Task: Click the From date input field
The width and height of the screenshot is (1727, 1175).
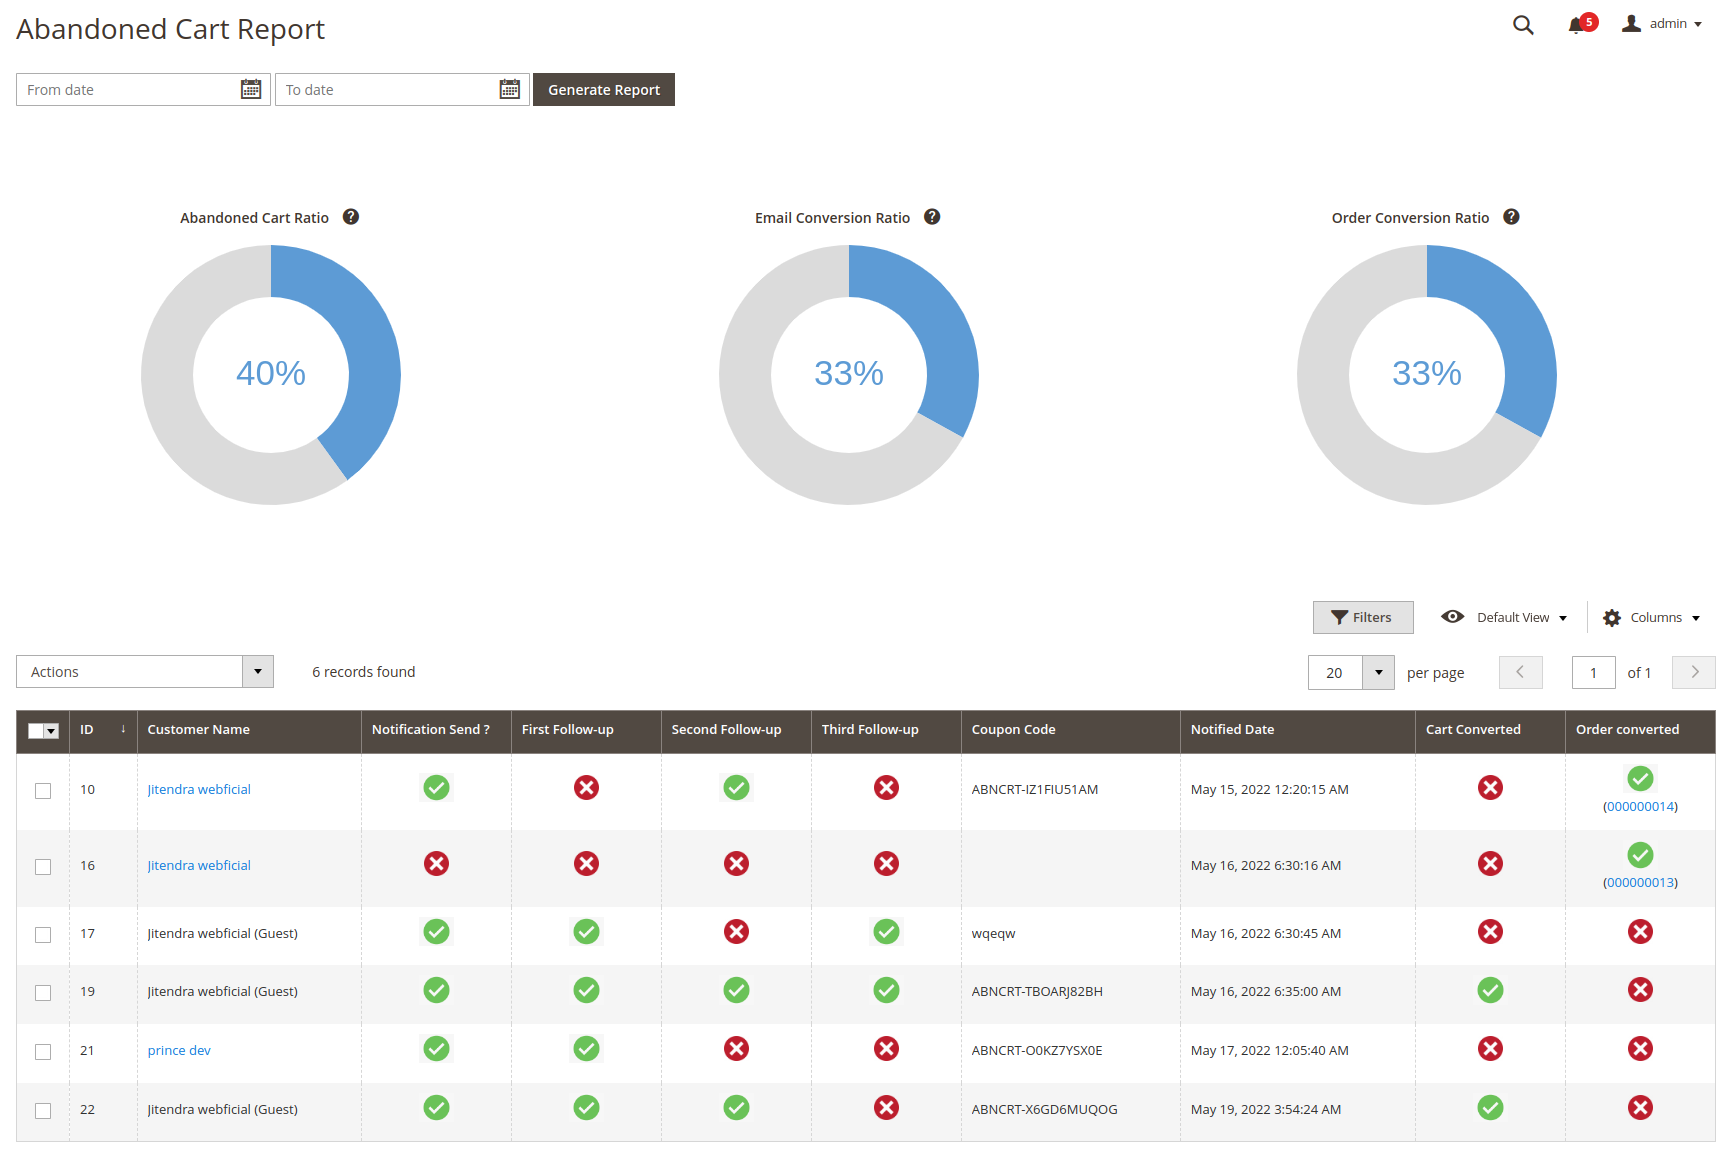Action: point(143,90)
